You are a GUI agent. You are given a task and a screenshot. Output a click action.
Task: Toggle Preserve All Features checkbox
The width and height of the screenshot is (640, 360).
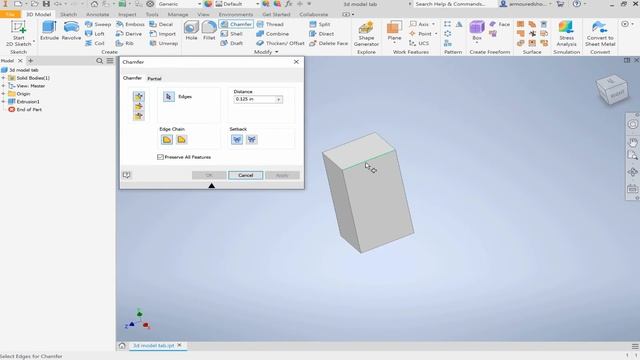pyautogui.click(x=160, y=157)
